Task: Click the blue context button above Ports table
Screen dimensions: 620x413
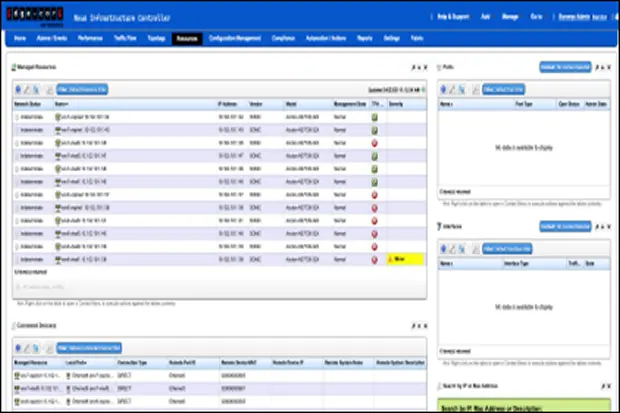Action: coord(565,67)
